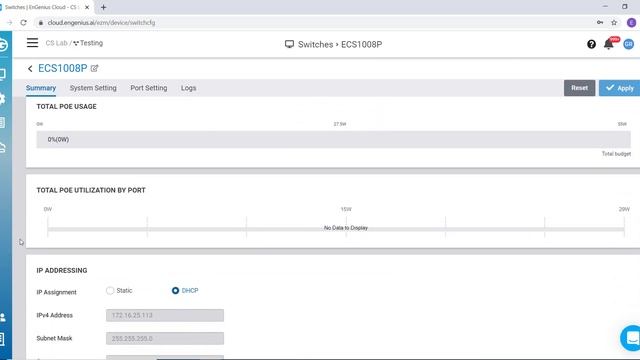Click the IP ADDRESSING heading

(x=62, y=271)
